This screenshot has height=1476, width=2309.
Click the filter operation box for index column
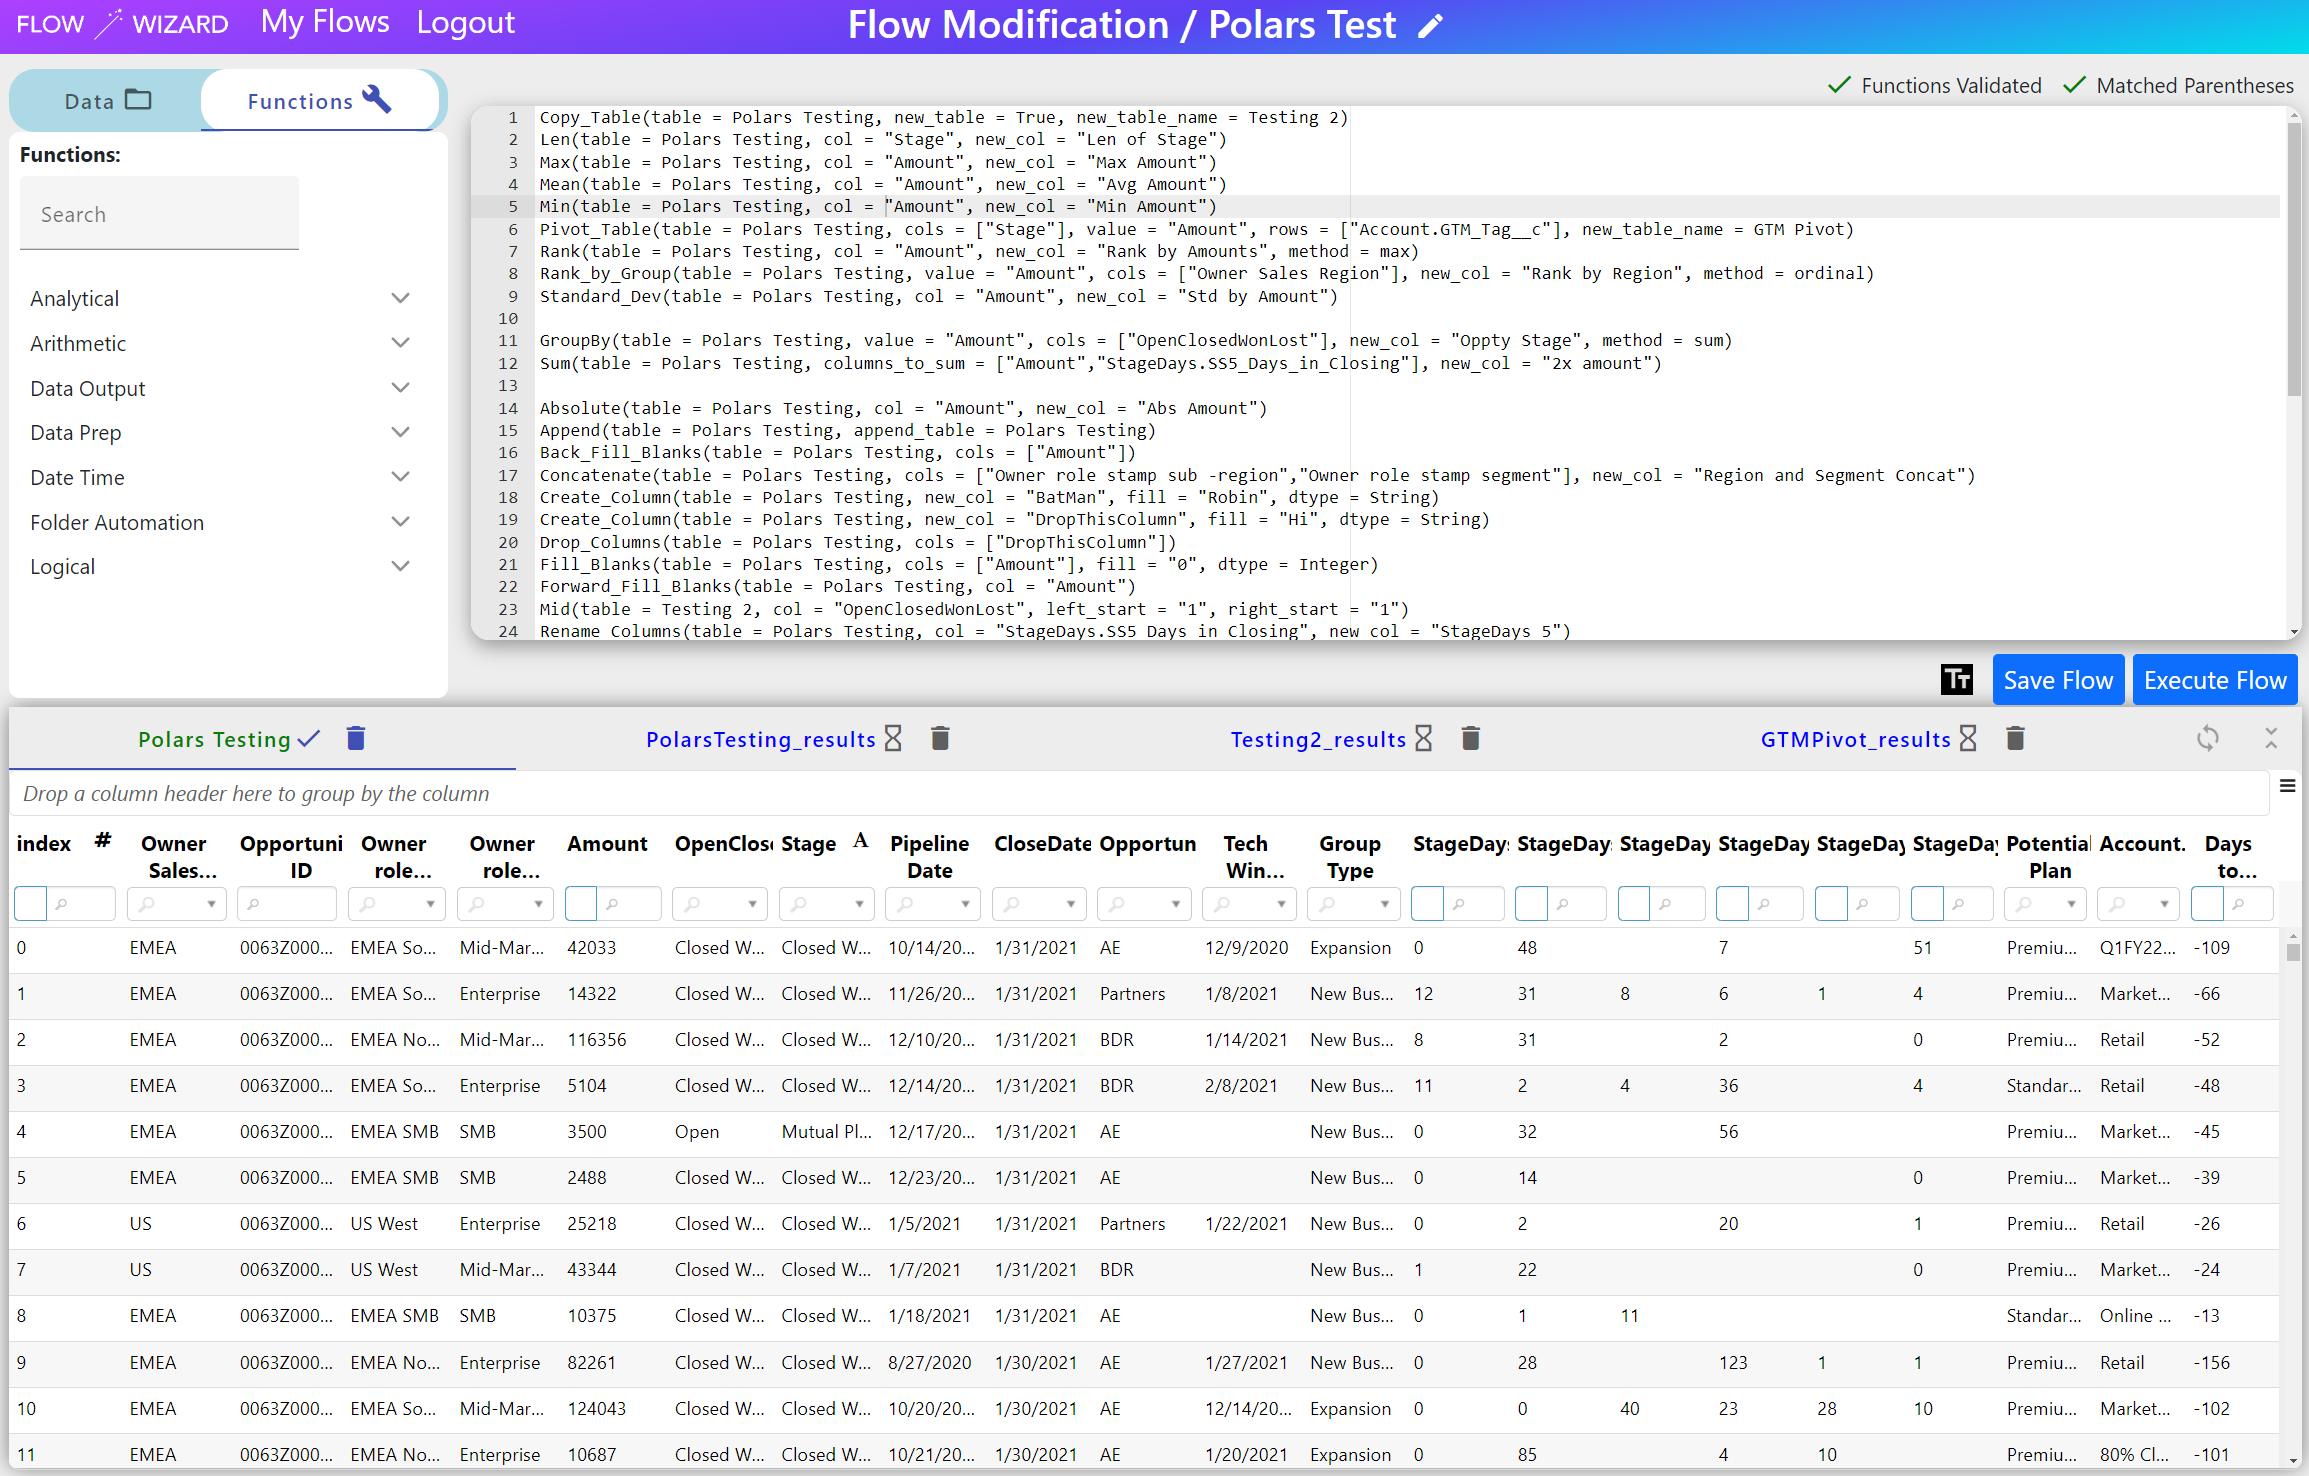[x=30, y=904]
